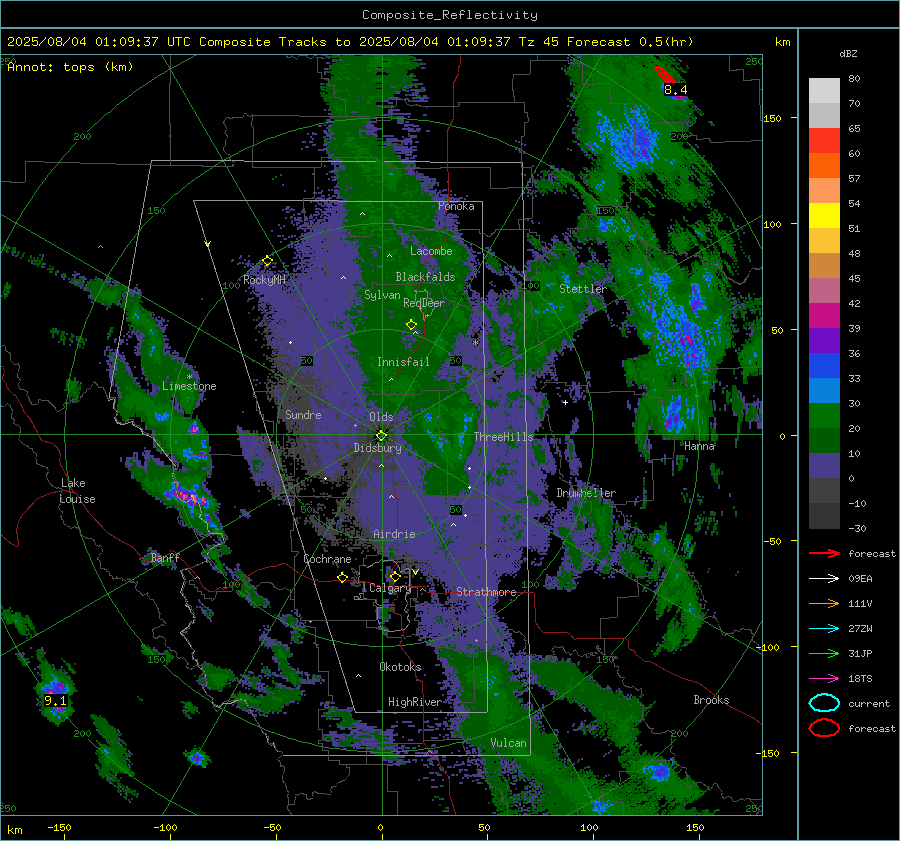Image resolution: width=900 pixels, height=841 pixels.
Task: Click the Banff town label
Action: [165, 557]
